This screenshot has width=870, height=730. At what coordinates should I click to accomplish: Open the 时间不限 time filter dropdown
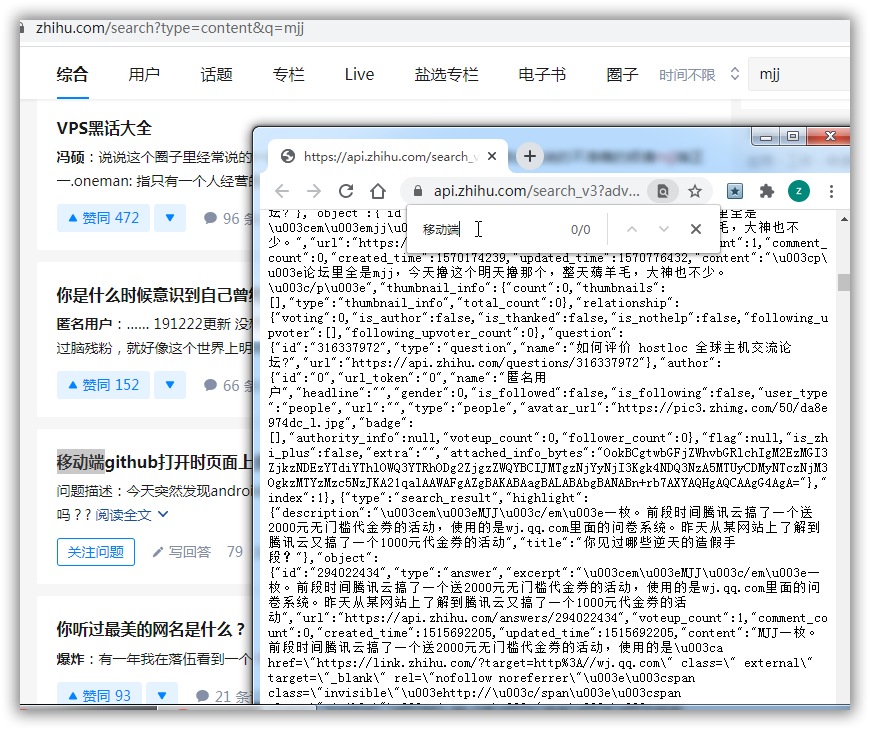click(x=699, y=75)
